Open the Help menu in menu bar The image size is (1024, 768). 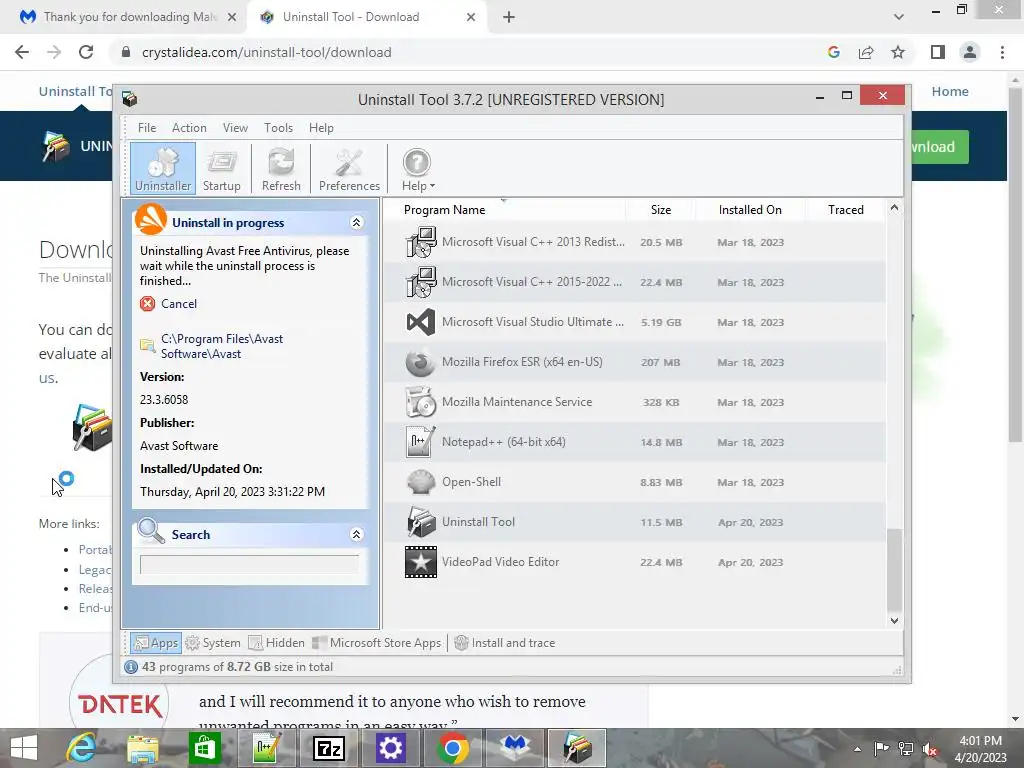point(321,128)
